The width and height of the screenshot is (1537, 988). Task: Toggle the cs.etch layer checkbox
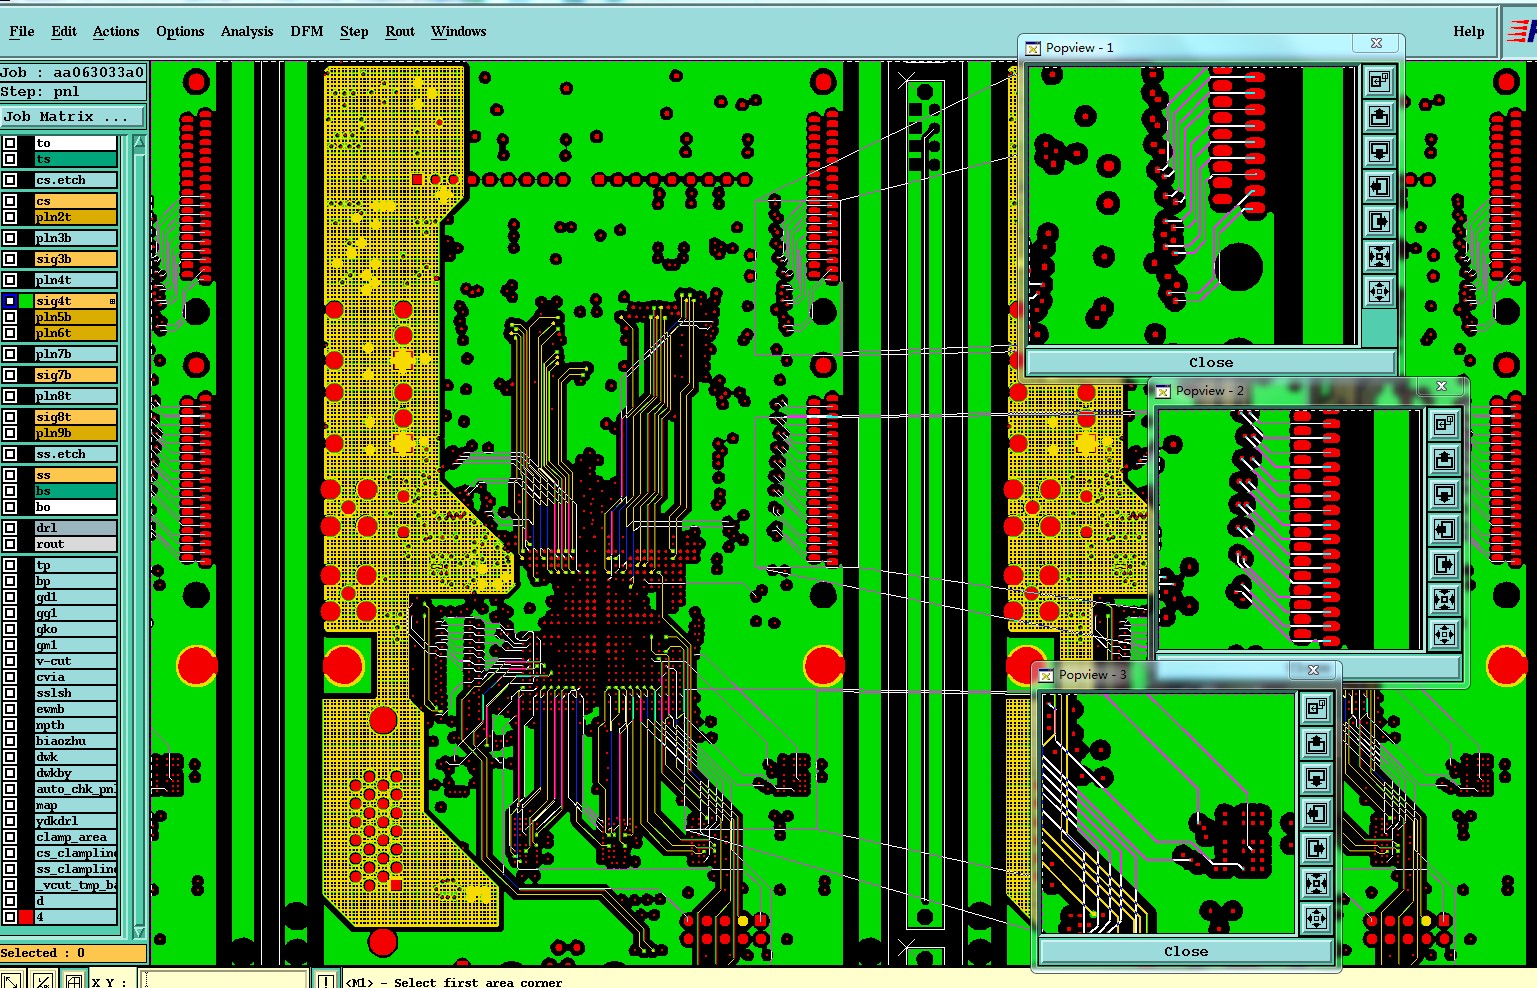tap(10, 180)
